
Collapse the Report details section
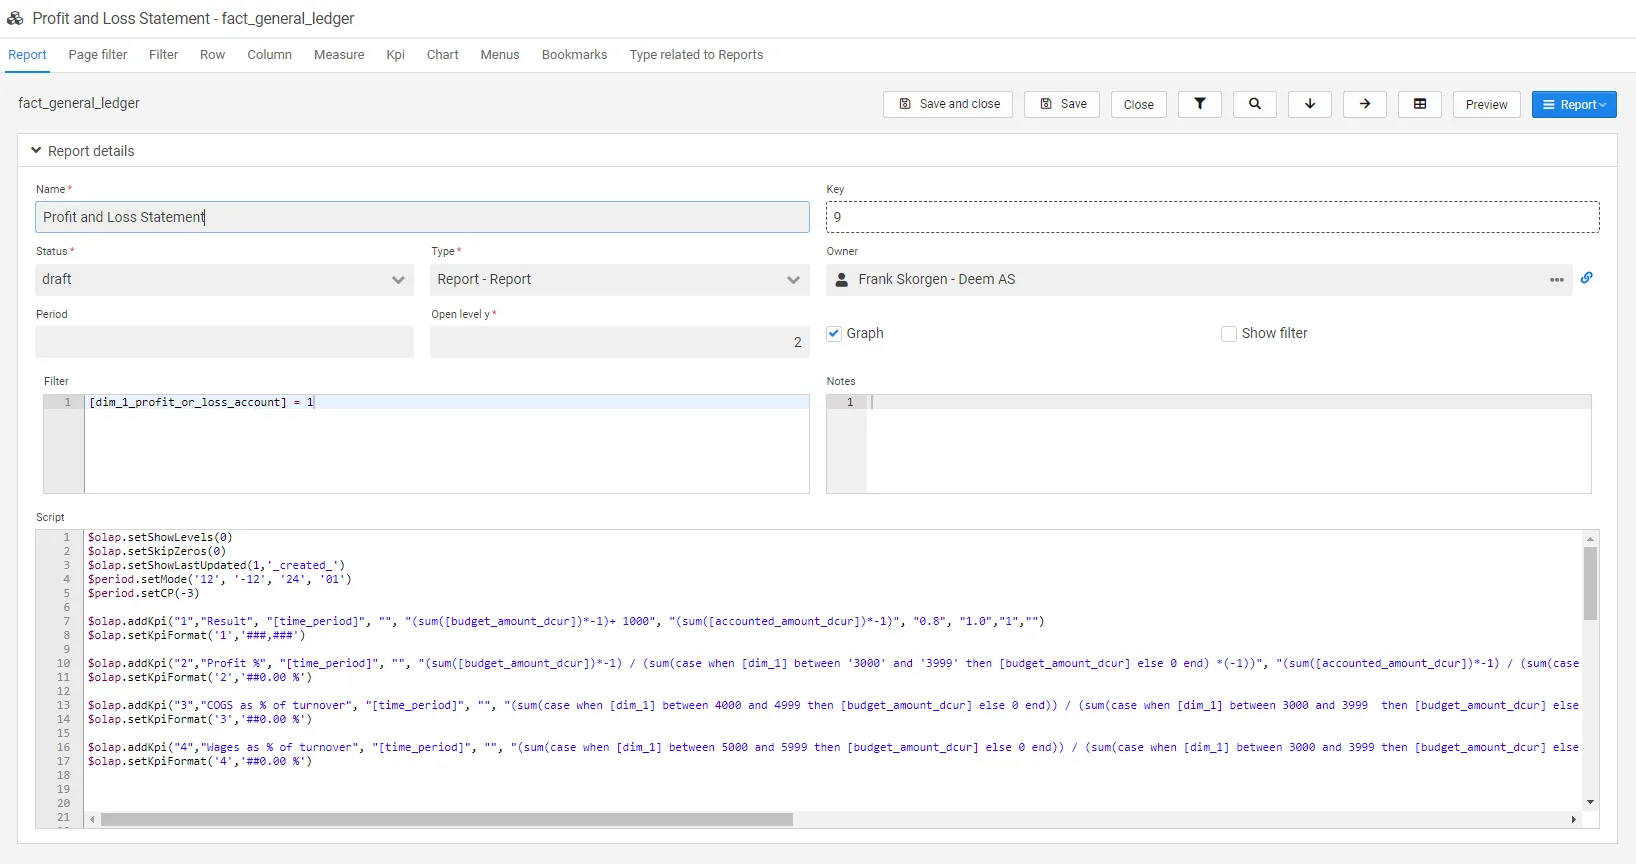coord(36,151)
